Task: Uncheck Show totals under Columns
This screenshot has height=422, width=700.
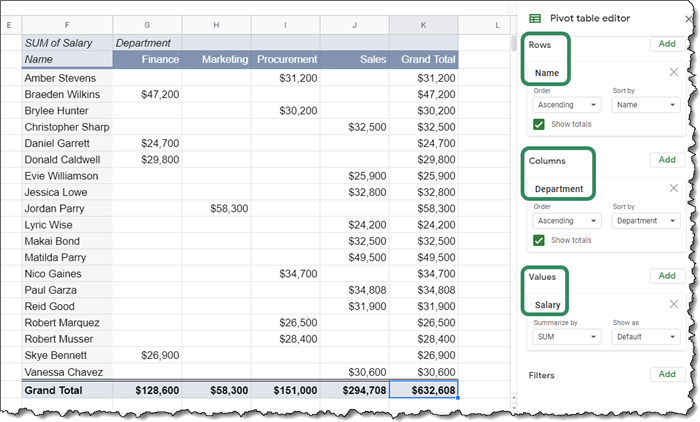Action: click(x=539, y=240)
